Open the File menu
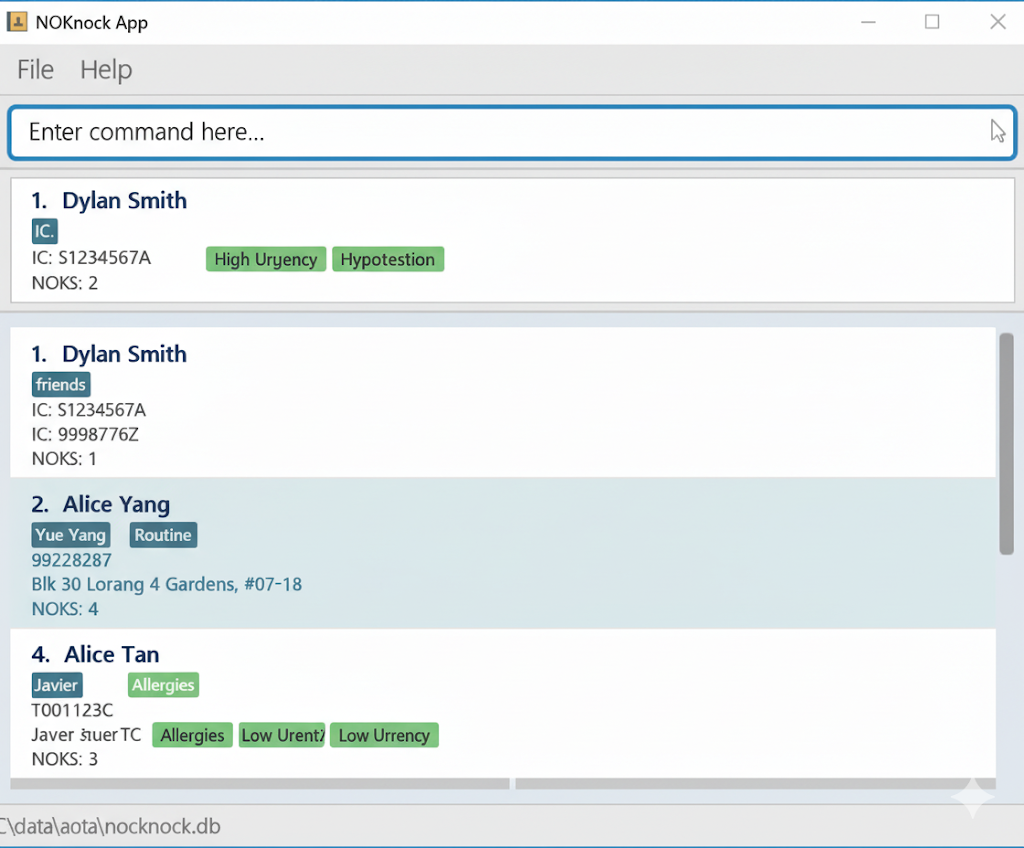Image resolution: width=1024 pixels, height=848 pixels. (35, 70)
